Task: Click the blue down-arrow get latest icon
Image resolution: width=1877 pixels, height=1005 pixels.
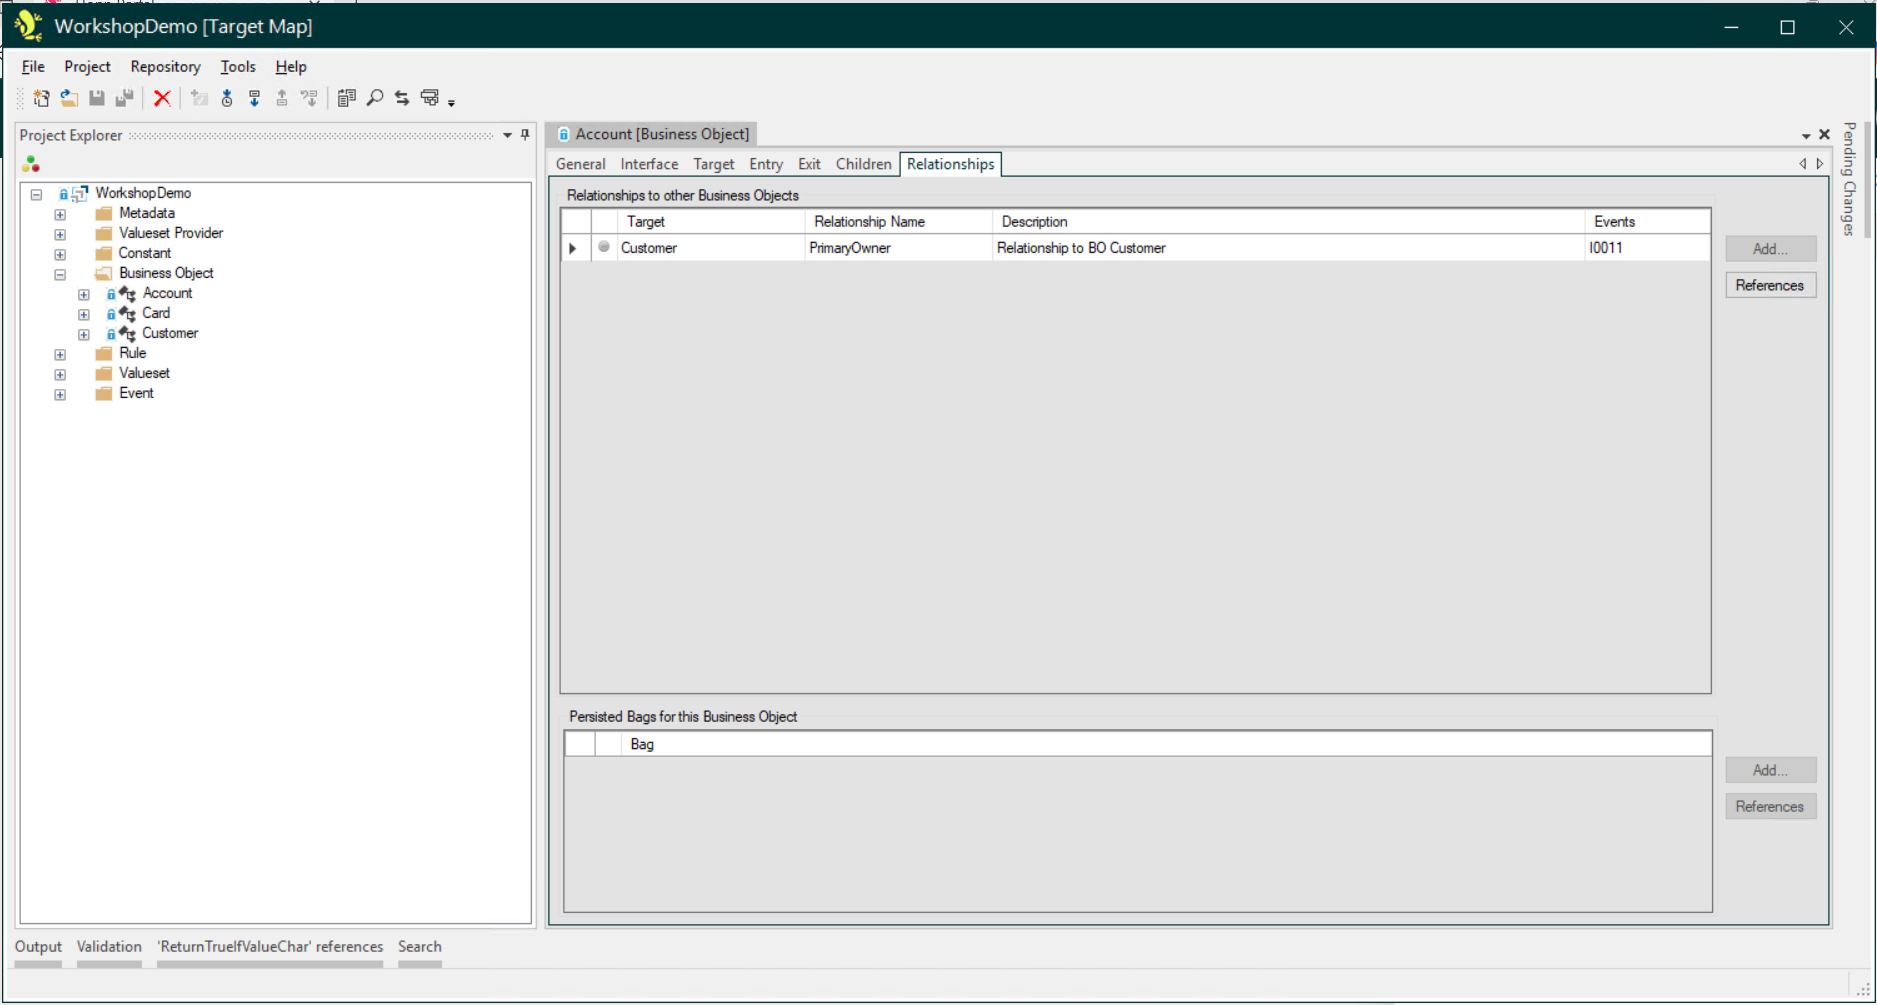Action: [x=255, y=98]
